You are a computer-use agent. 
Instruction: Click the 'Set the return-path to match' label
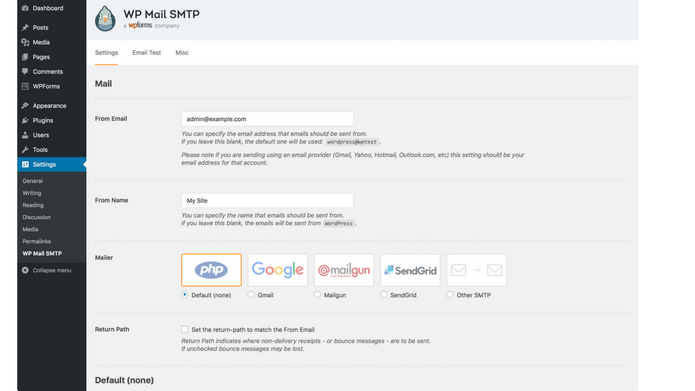click(253, 329)
